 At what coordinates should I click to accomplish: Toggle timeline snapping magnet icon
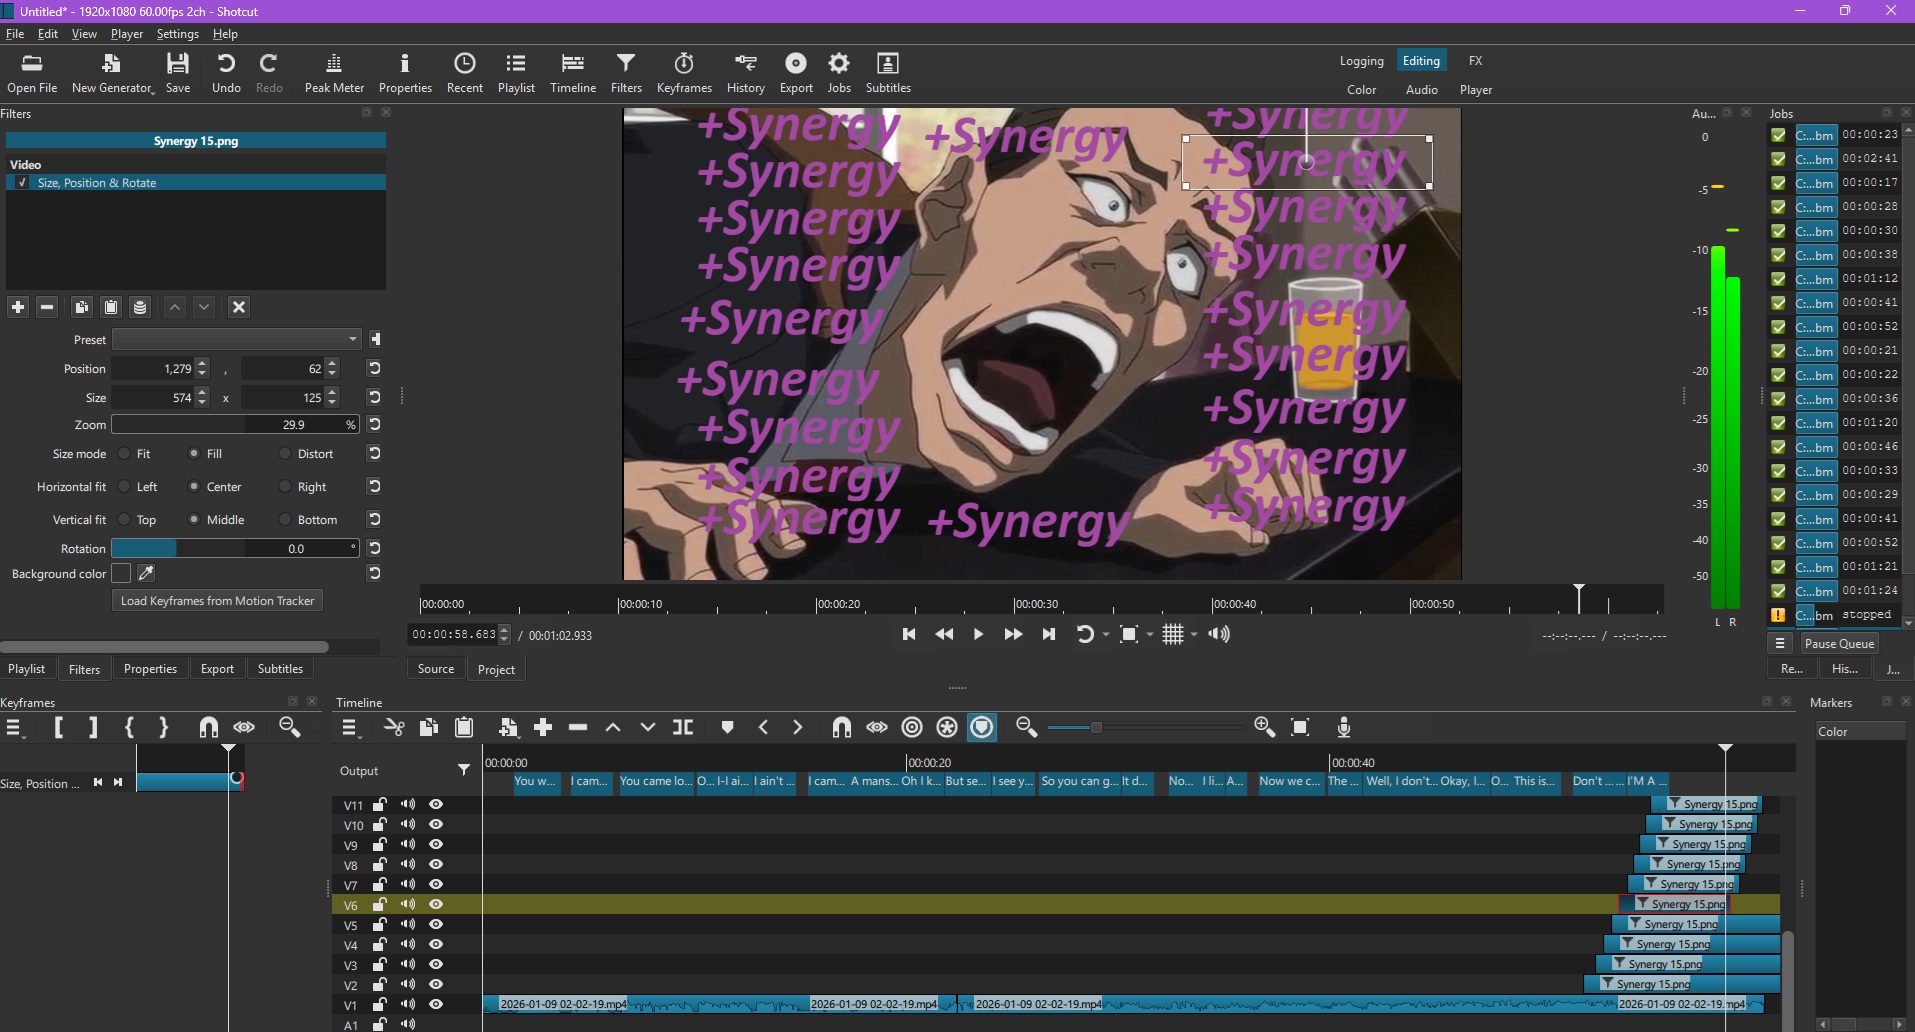842,727
